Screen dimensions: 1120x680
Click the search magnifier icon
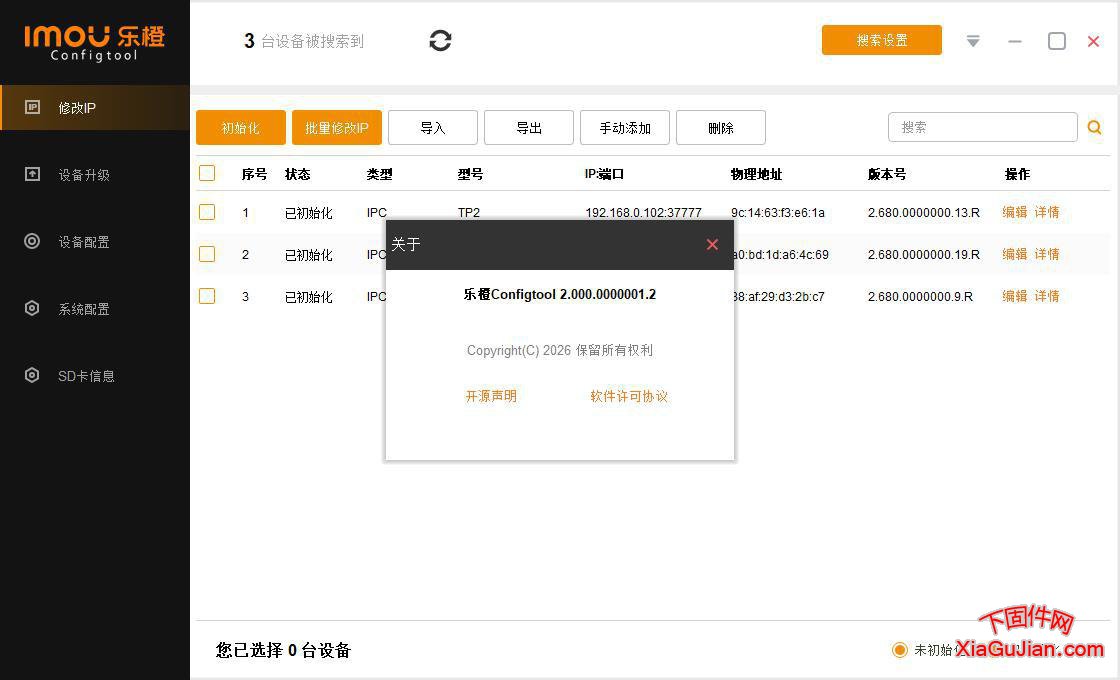[1094, 127]
